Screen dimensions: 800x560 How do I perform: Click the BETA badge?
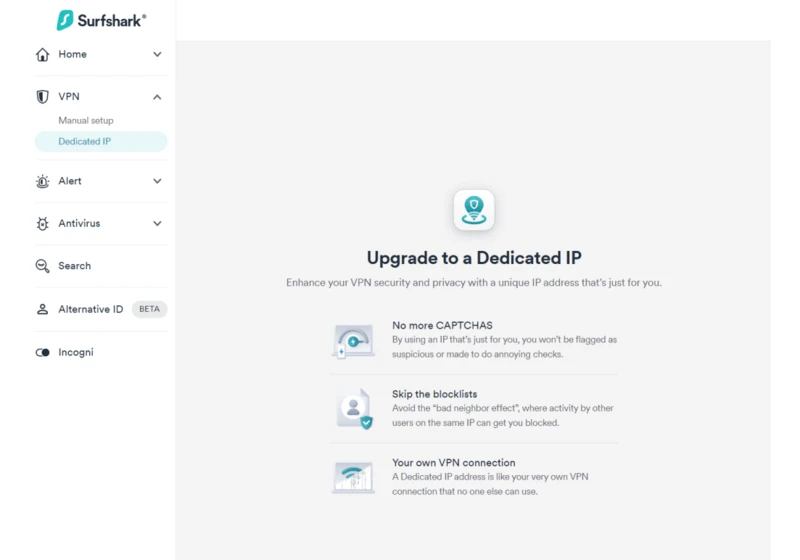coord(149,309)
